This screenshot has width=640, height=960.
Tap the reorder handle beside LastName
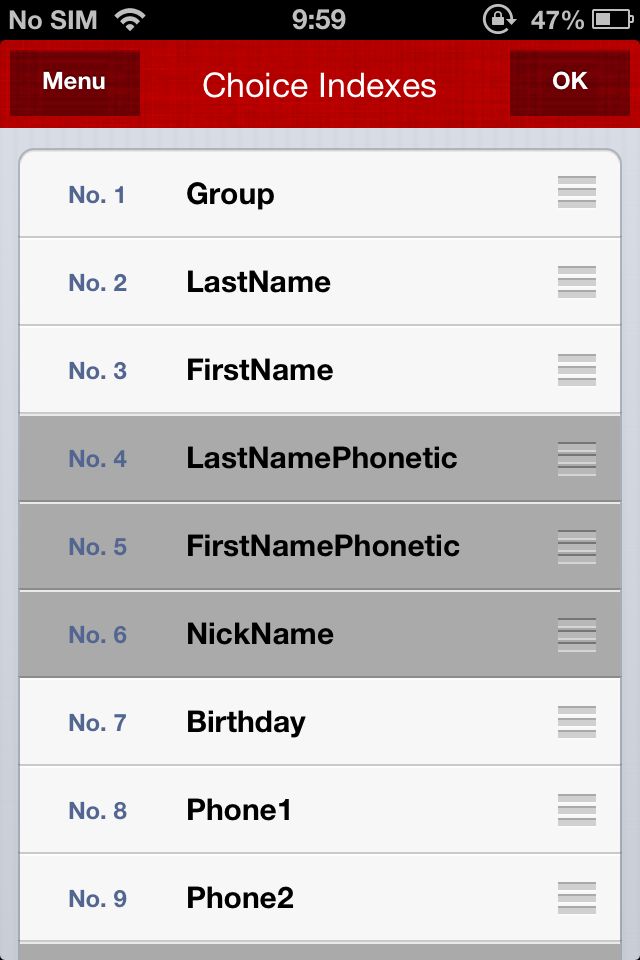[576, 282]
